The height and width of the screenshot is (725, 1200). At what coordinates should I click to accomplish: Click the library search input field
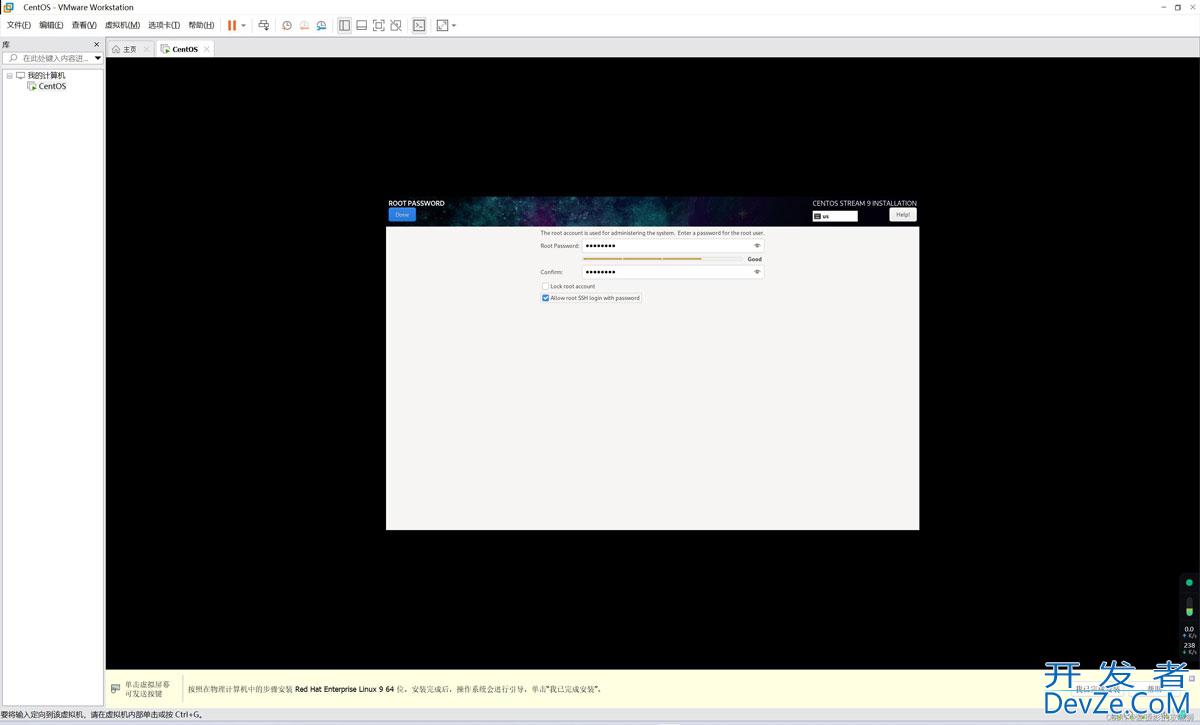point(52,58)
